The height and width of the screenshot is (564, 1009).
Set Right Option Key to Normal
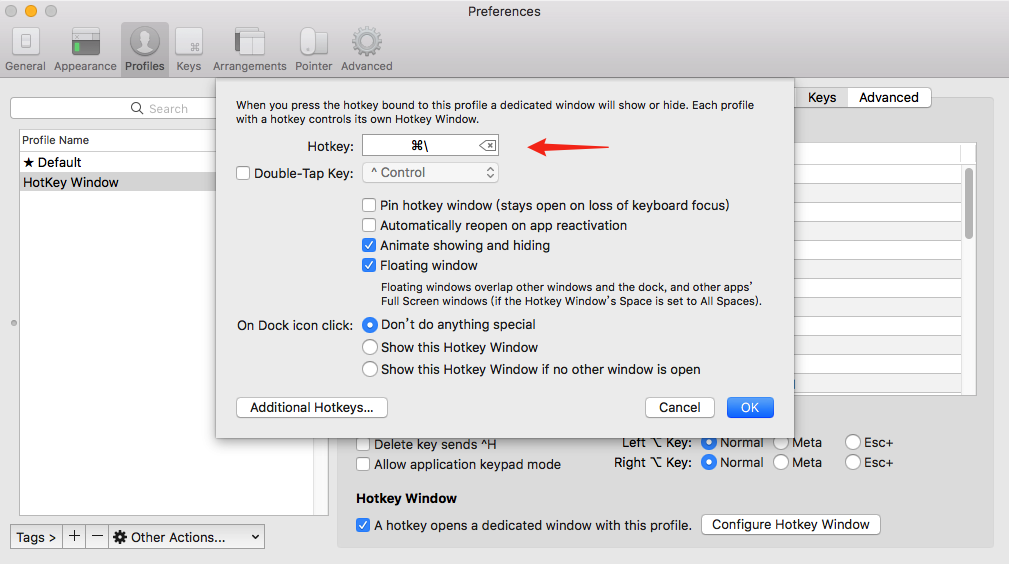click(708, 462)
